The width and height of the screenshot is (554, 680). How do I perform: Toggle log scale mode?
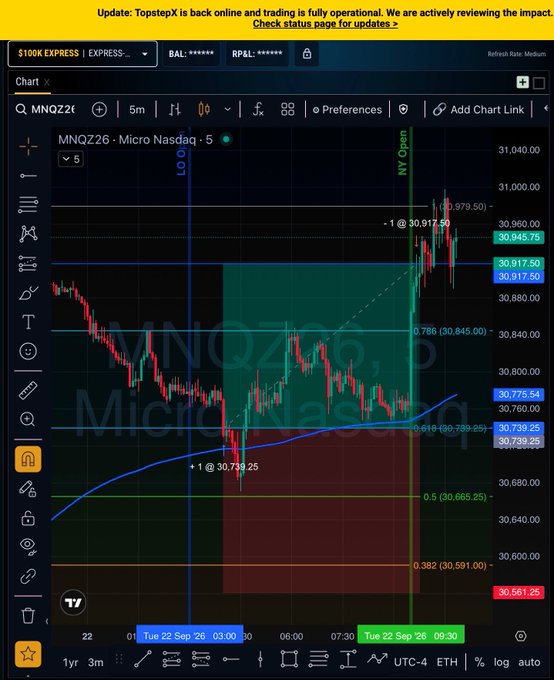[501, 662]
